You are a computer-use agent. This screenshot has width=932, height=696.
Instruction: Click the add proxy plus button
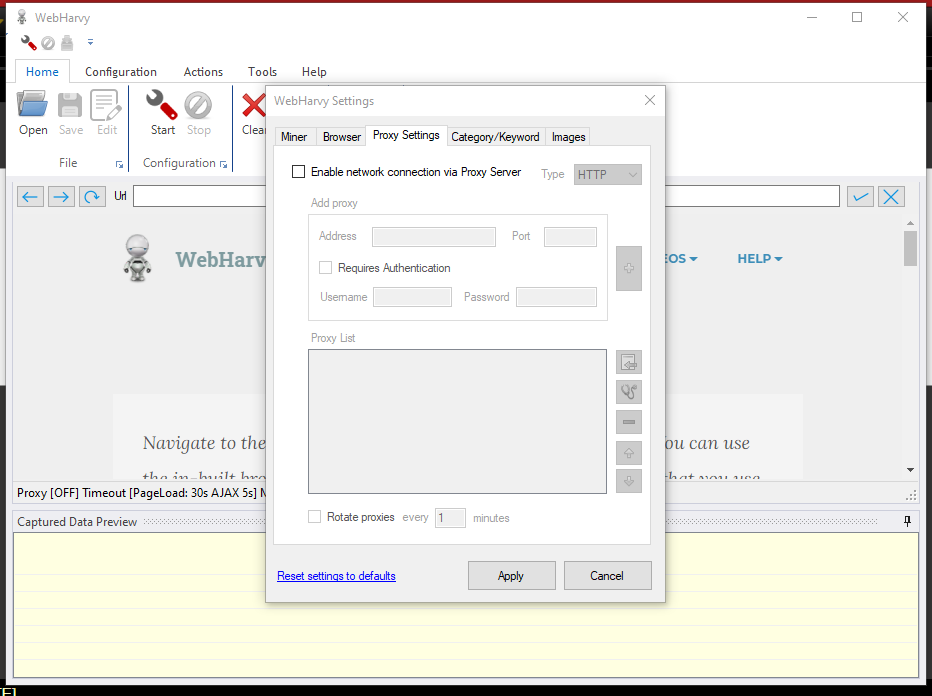coord(629,269)
